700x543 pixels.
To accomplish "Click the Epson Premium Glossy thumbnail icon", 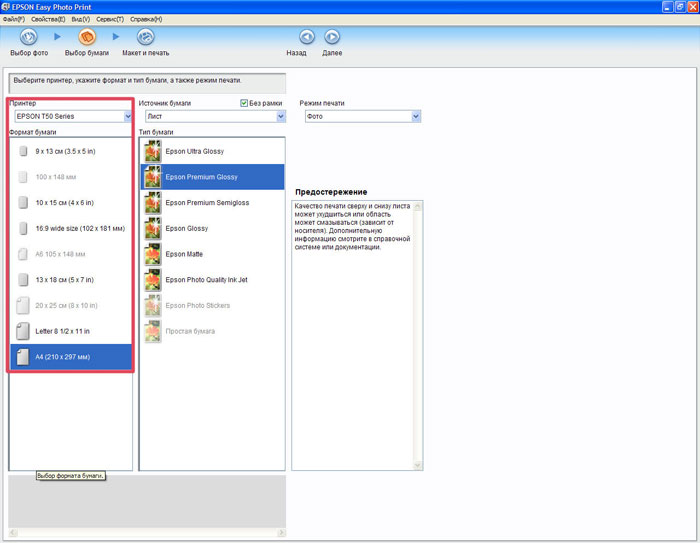I will 153,177.
